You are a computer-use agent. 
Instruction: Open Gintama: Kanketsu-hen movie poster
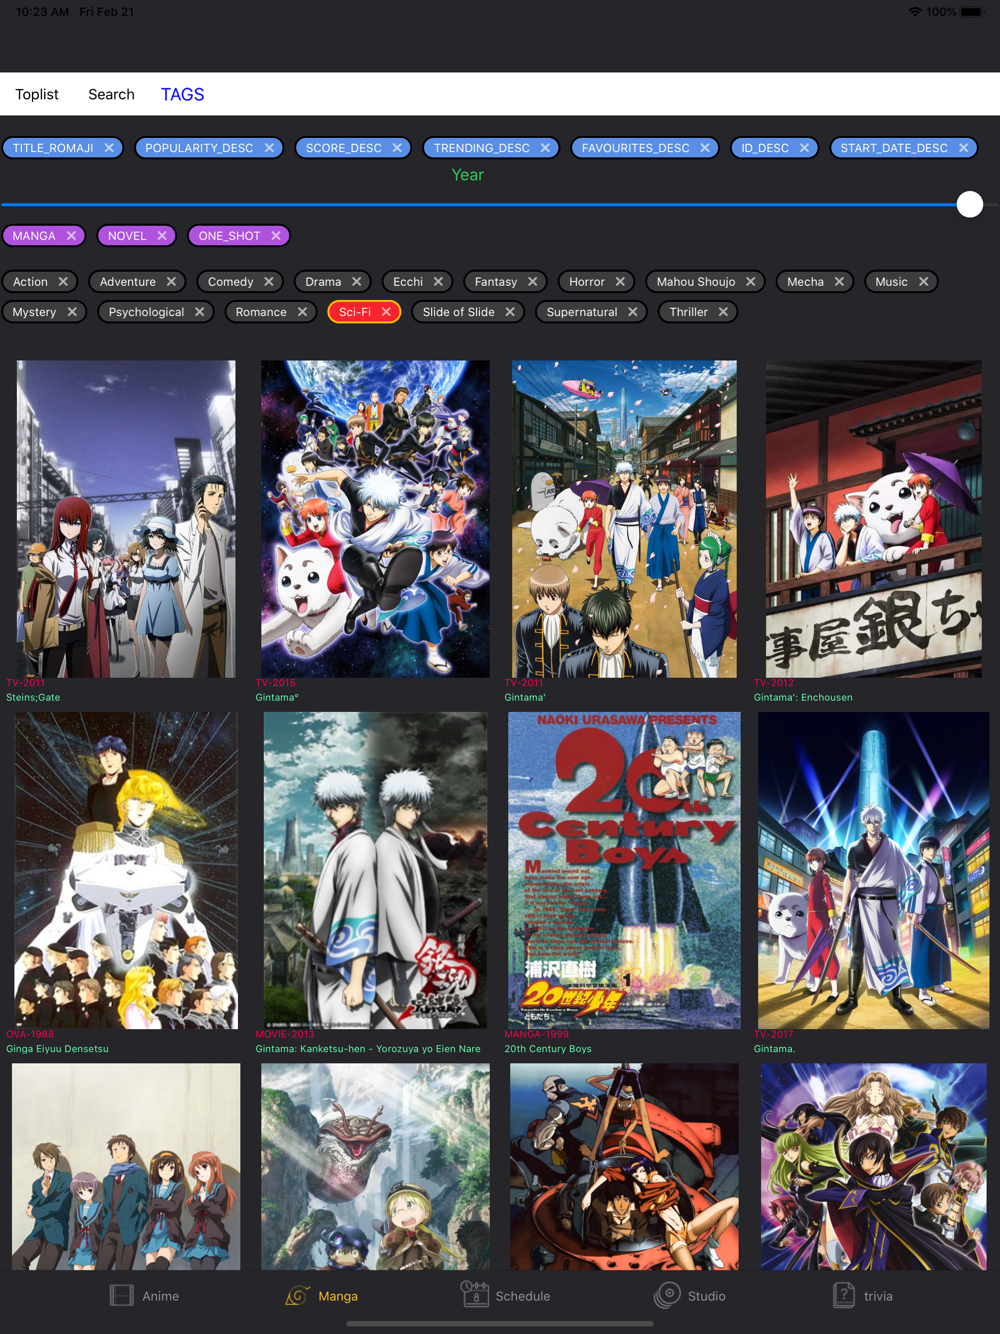pyautogui.click(x=375, y=870)
